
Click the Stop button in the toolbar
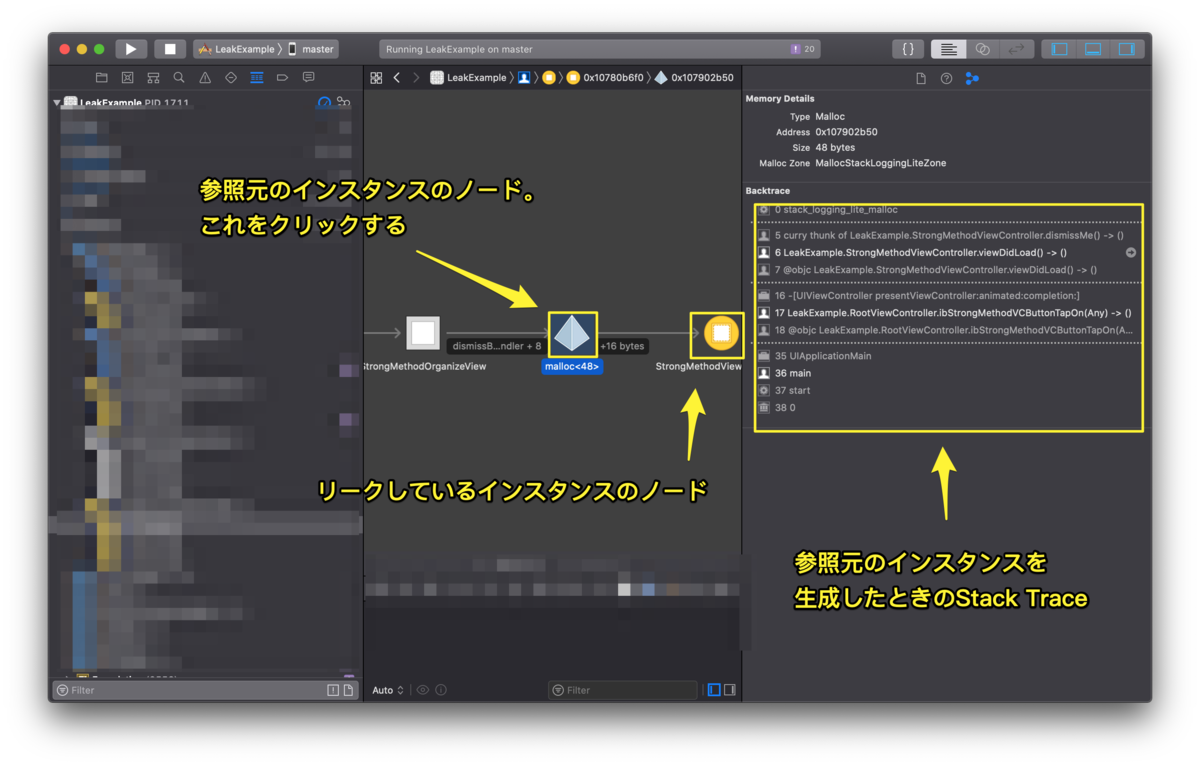click(170, 49)
